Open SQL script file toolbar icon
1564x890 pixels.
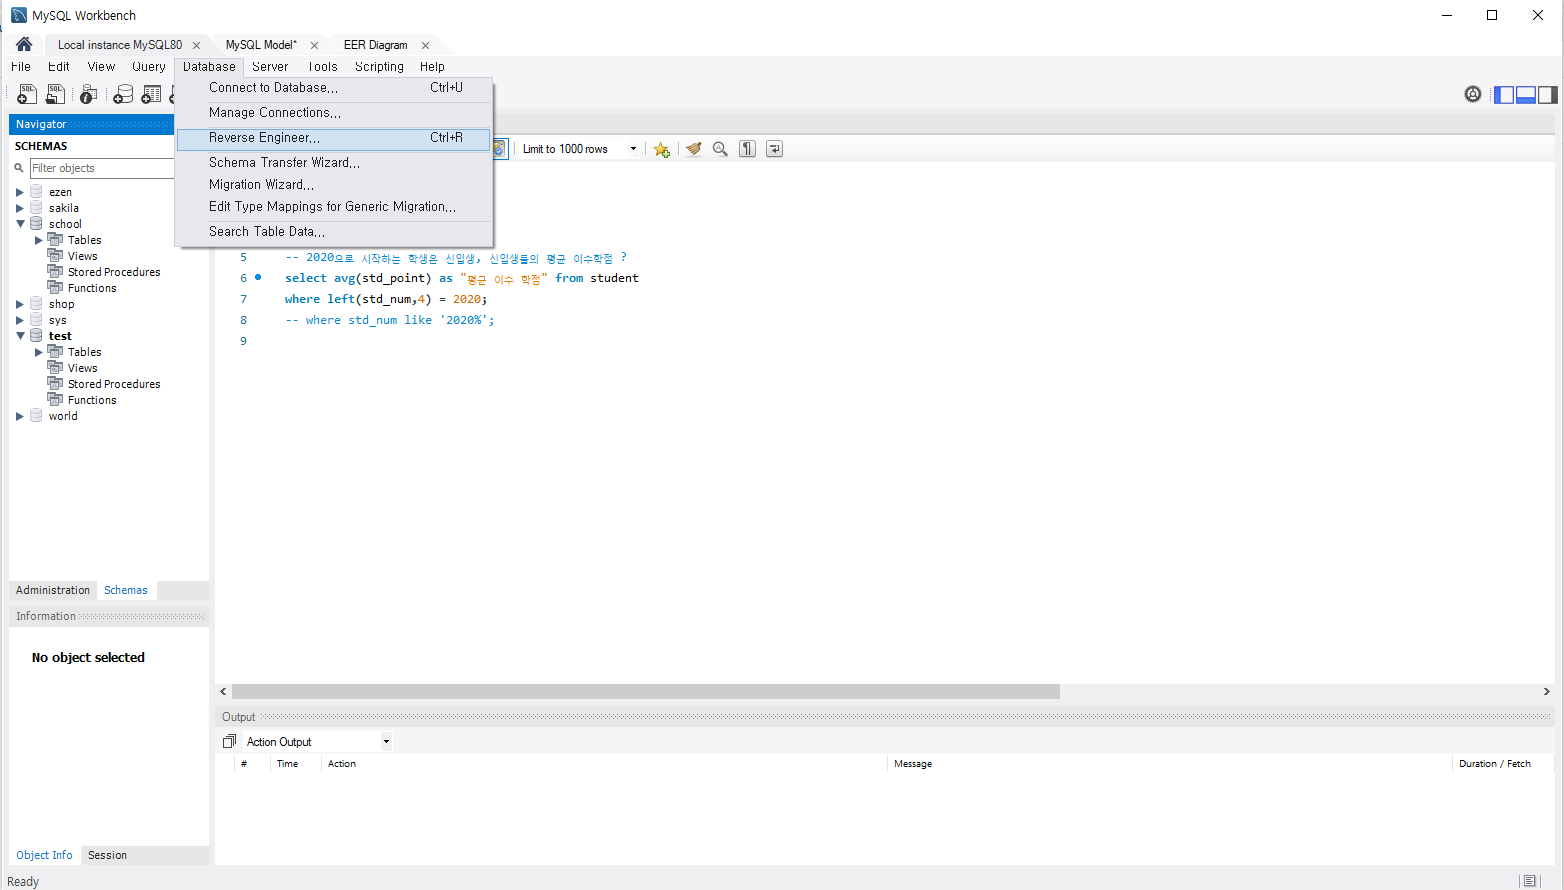[56, 94]
